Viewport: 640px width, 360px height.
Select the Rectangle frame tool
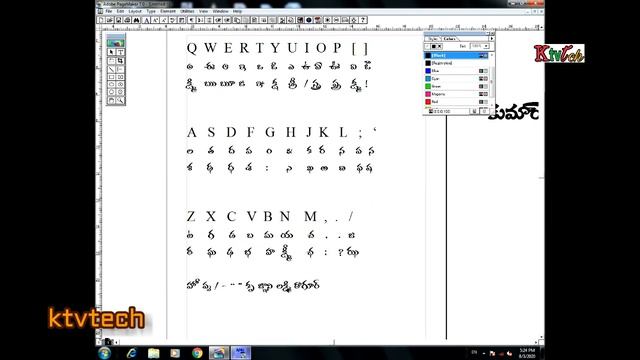[x=120, y=77]
